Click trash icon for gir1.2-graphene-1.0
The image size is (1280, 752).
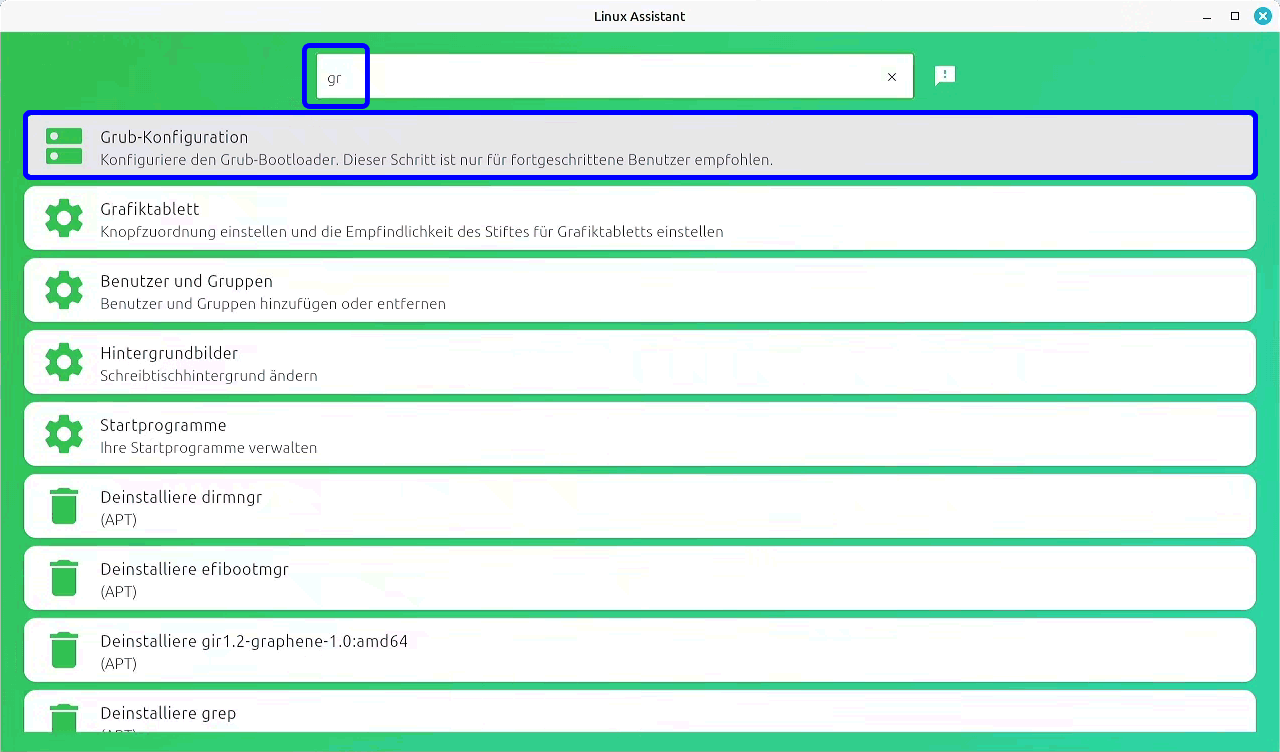64,650
